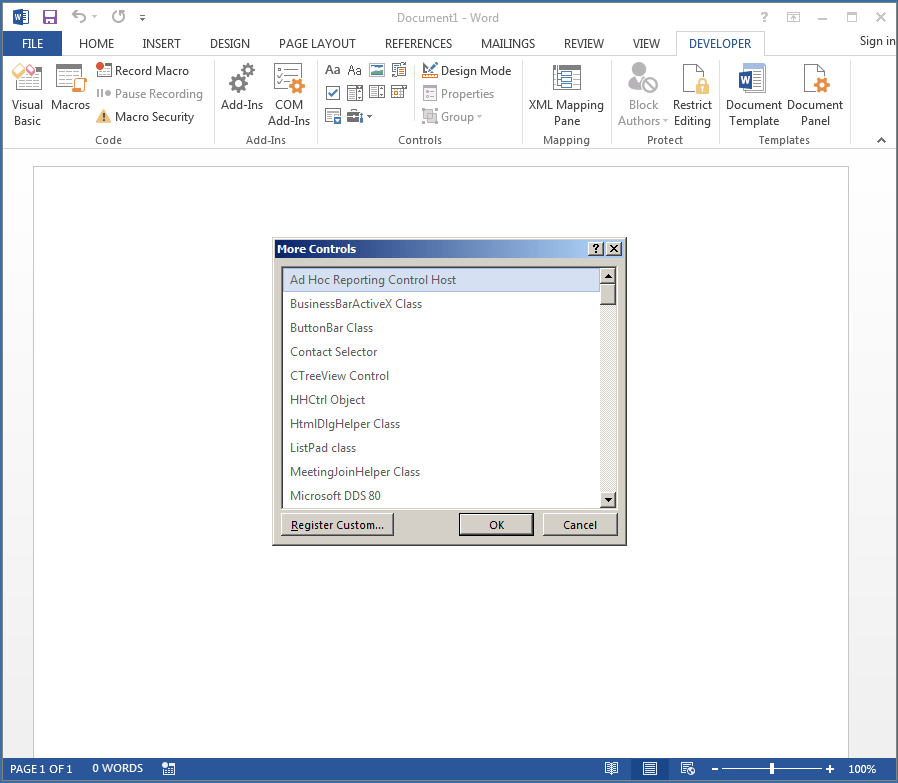The height and width of the screenshot is (783, 898).
Task: Switch to VIEW tab
Action: (646, 44)
